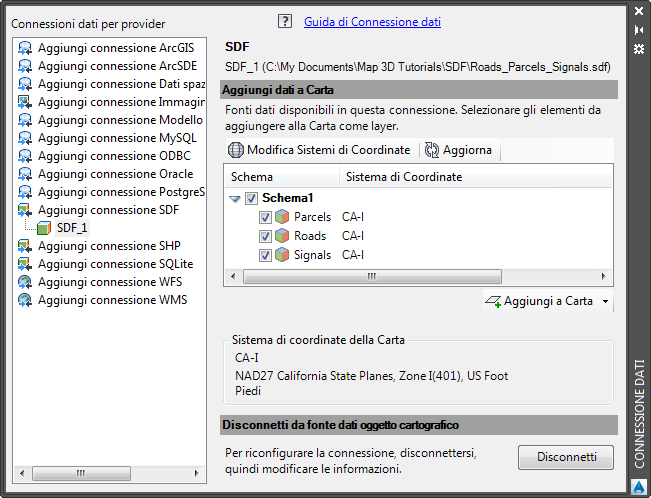
Task: Click the ArcGIS connection icon
Action: click(25, 48)
